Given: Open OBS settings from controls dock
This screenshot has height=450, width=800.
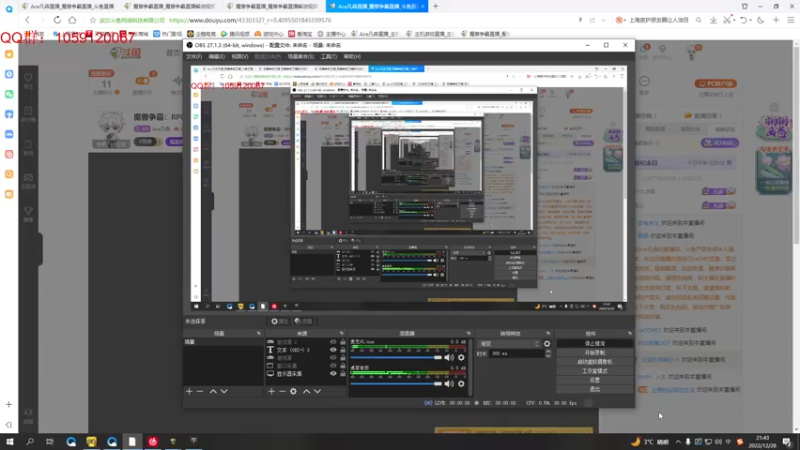Looking at the screenshot, I should (594, 380).
